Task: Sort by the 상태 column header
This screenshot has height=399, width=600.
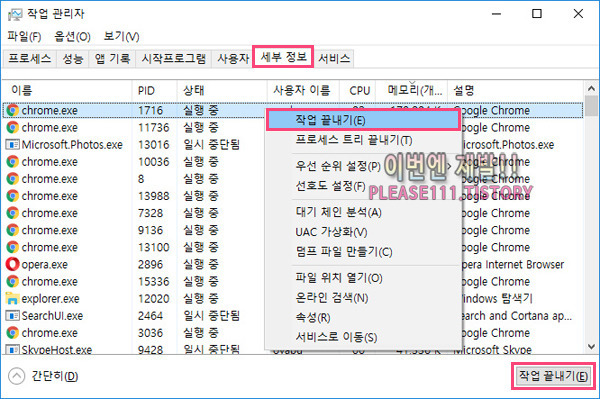Action: pos(222,91)
